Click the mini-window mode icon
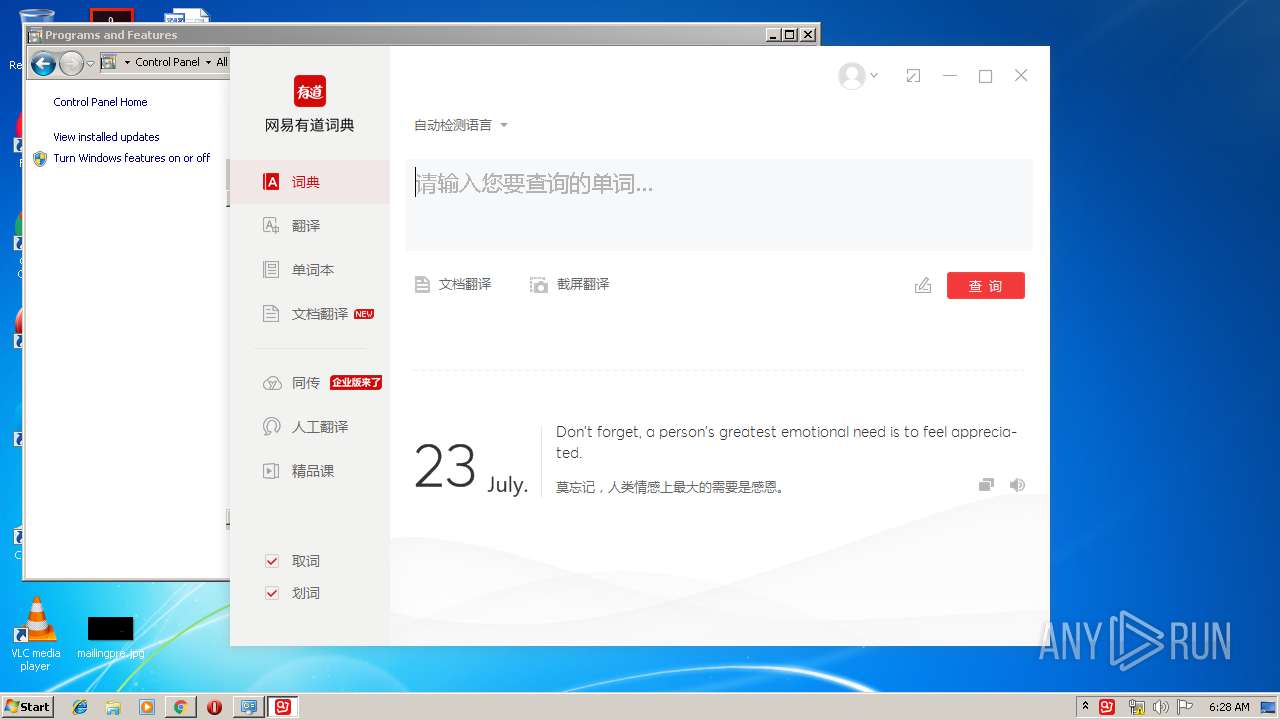The height and width of the screenshot is (720, 1280). pyautogui.click(x=913, y=76)
